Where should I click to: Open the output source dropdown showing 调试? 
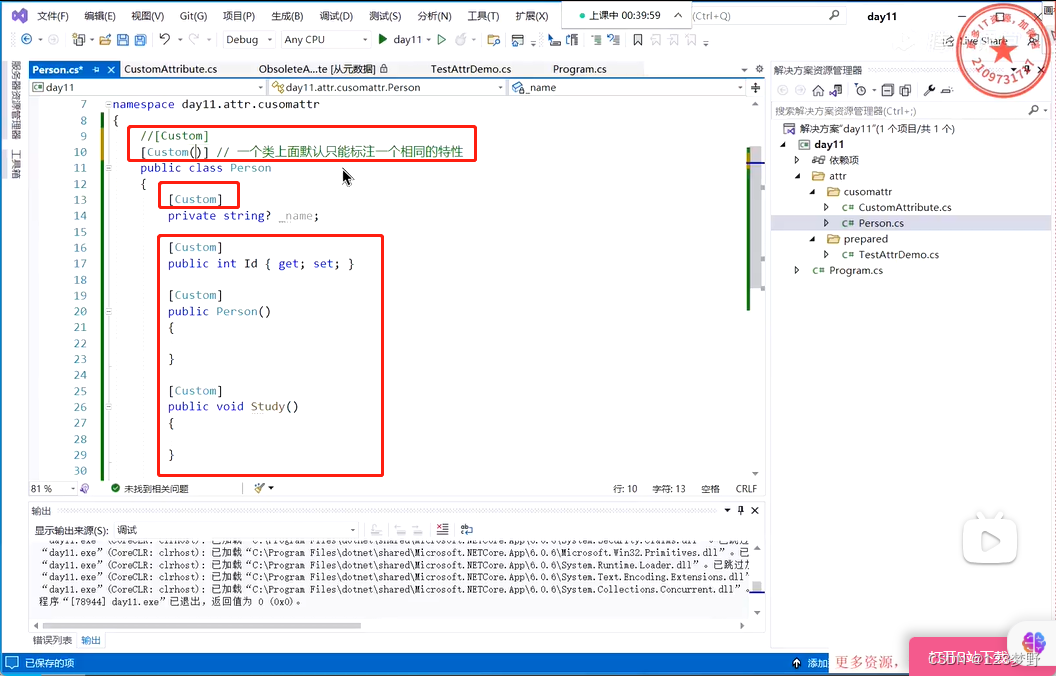(x=236, y=530)
